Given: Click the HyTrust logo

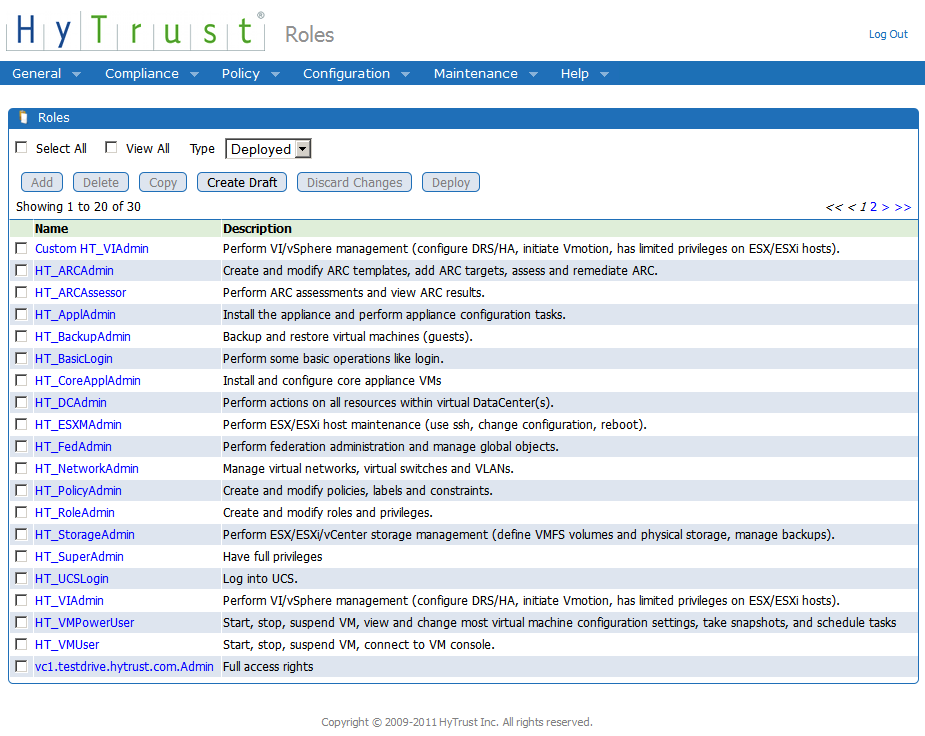Looking at the screenshot, I should [135, 31].
